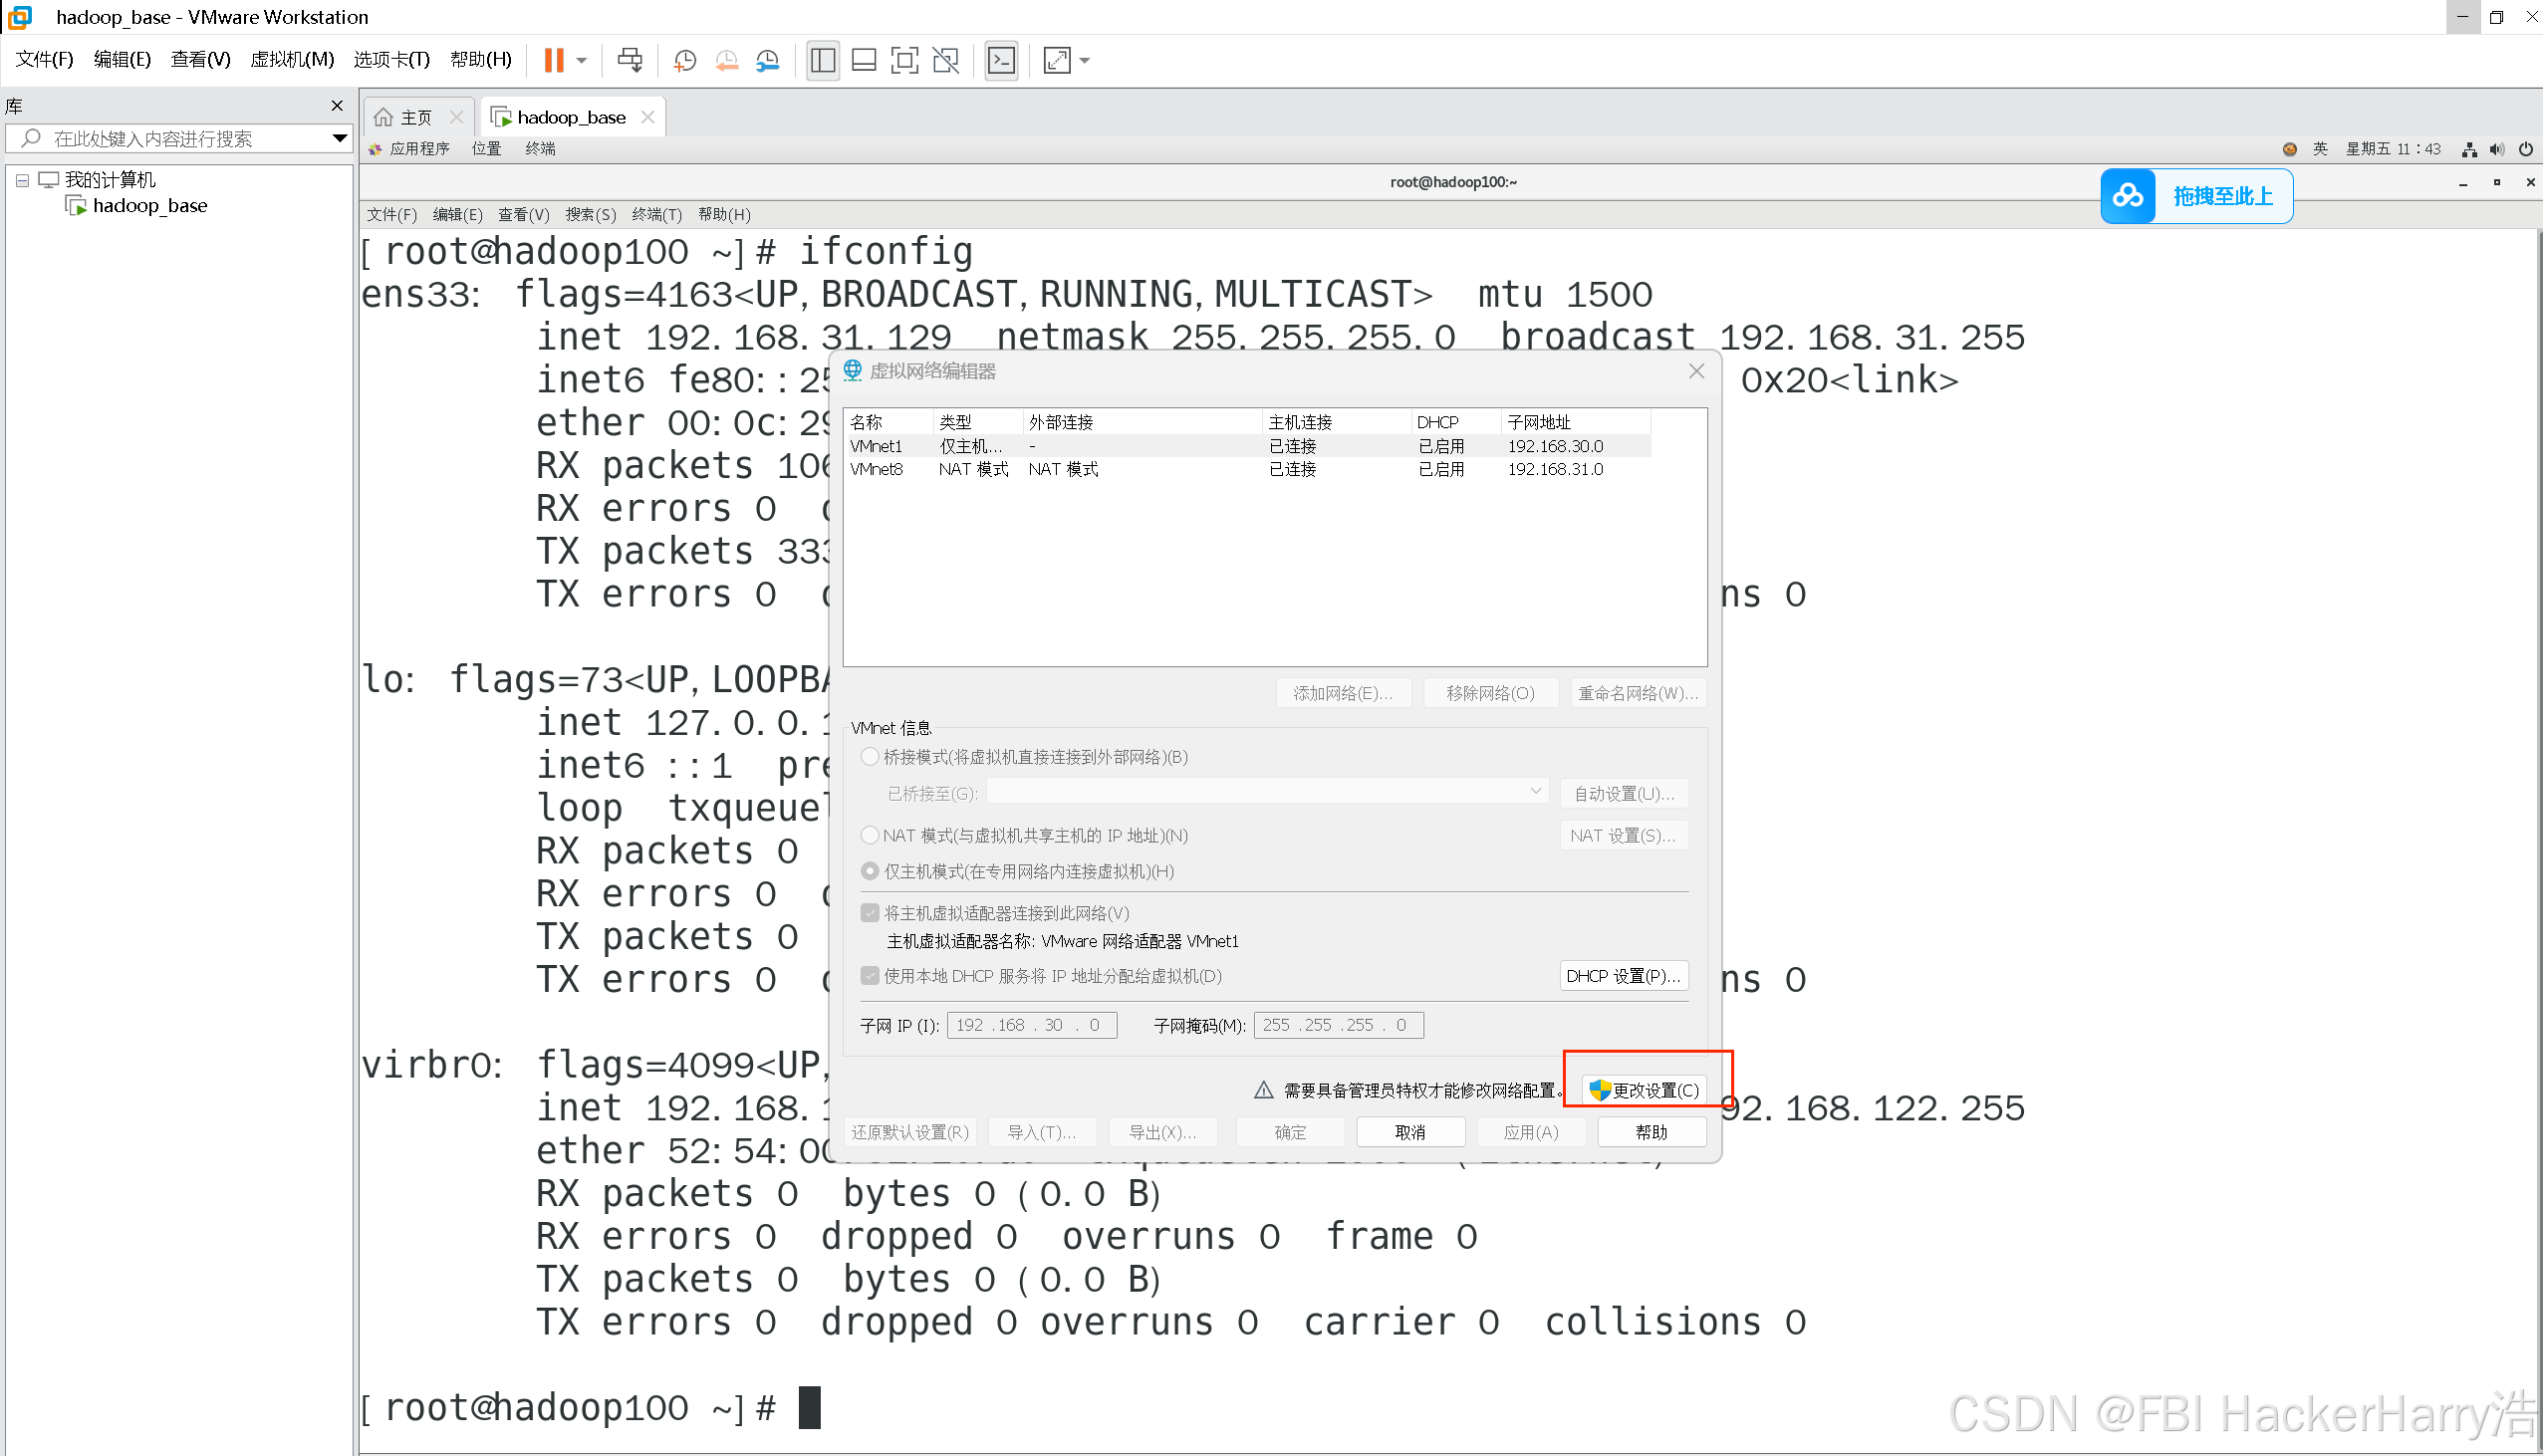
Task: Click the 更改设置(C) button
Action: (x=1644, y=1090)
